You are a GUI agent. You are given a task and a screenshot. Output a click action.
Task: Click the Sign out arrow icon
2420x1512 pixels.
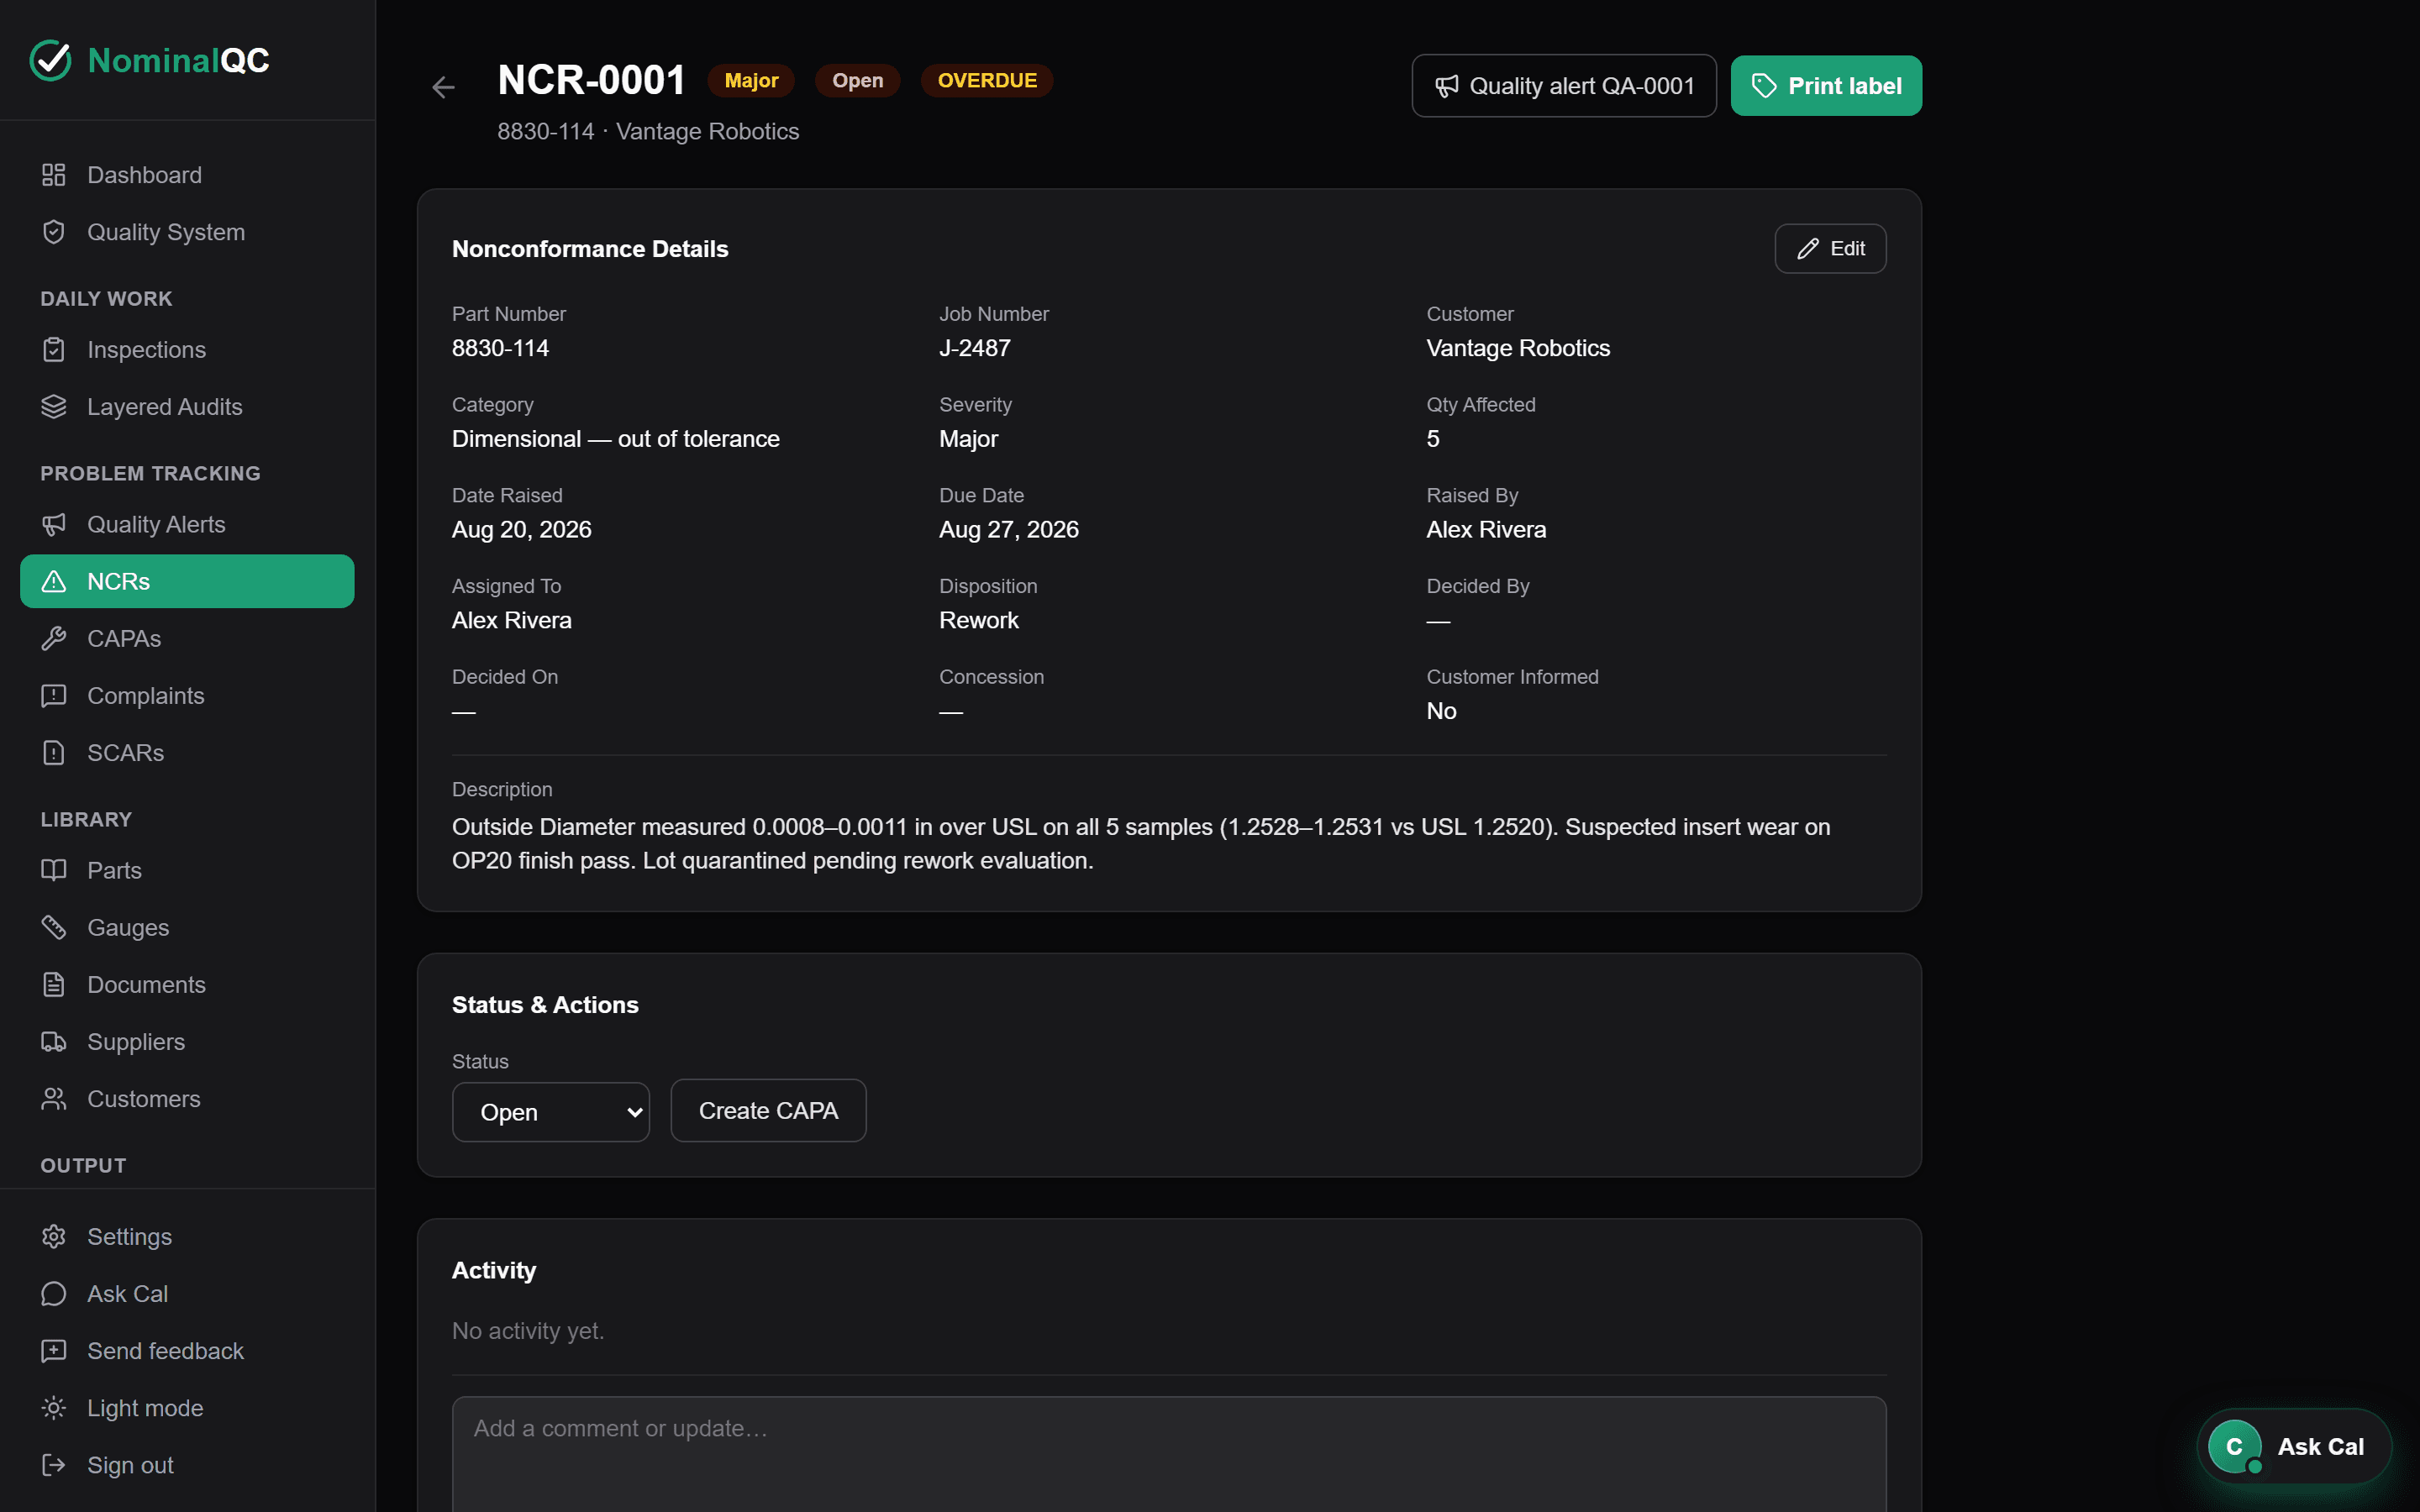click(54, 1464)
